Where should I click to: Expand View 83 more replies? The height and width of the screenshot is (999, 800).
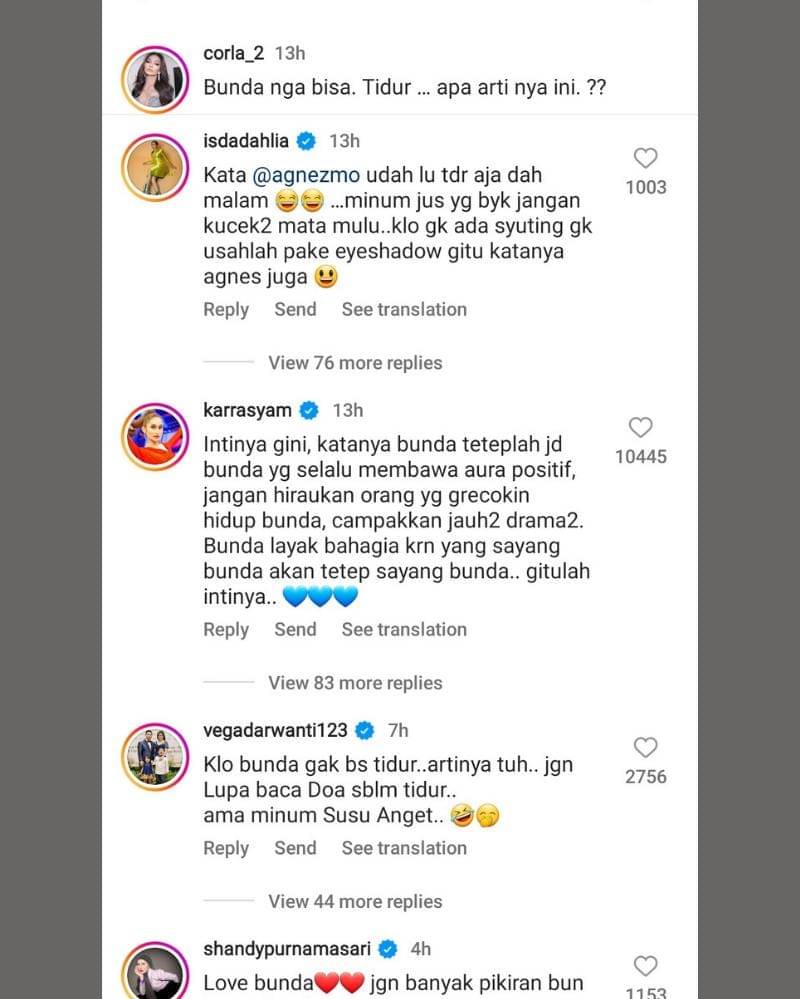pos(355,682)
